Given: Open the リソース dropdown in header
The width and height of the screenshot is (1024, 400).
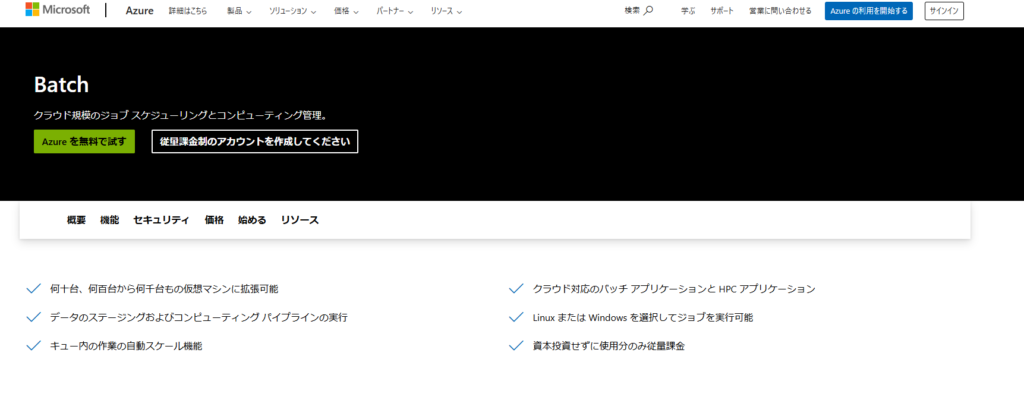Looking at the screenshot, I should [447, 11].
